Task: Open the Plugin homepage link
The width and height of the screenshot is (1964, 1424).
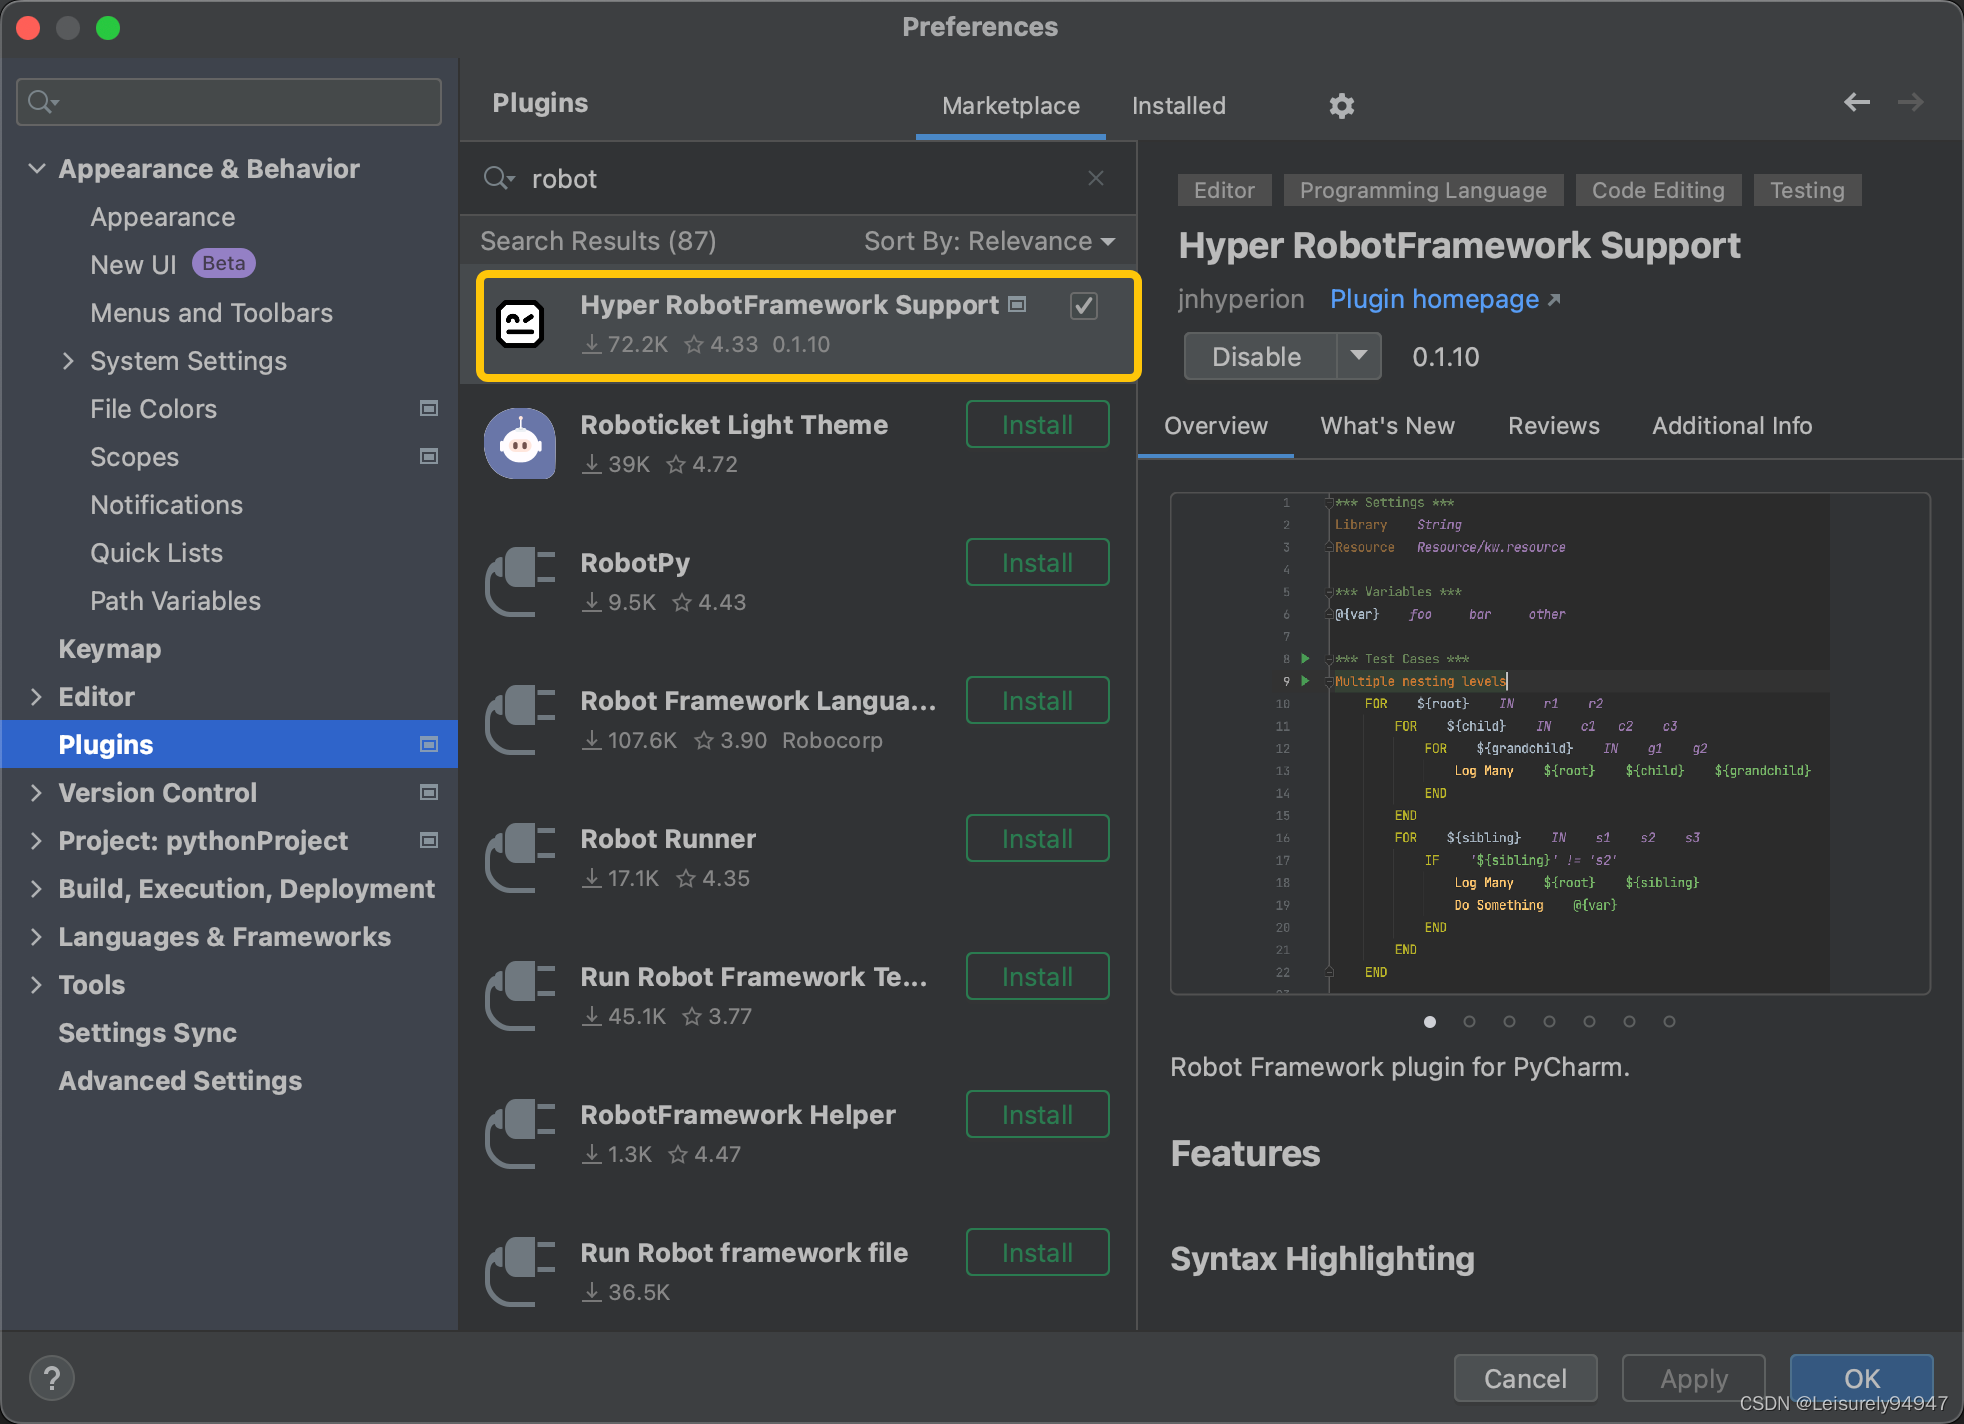Action: click(x=1434, y=299)
